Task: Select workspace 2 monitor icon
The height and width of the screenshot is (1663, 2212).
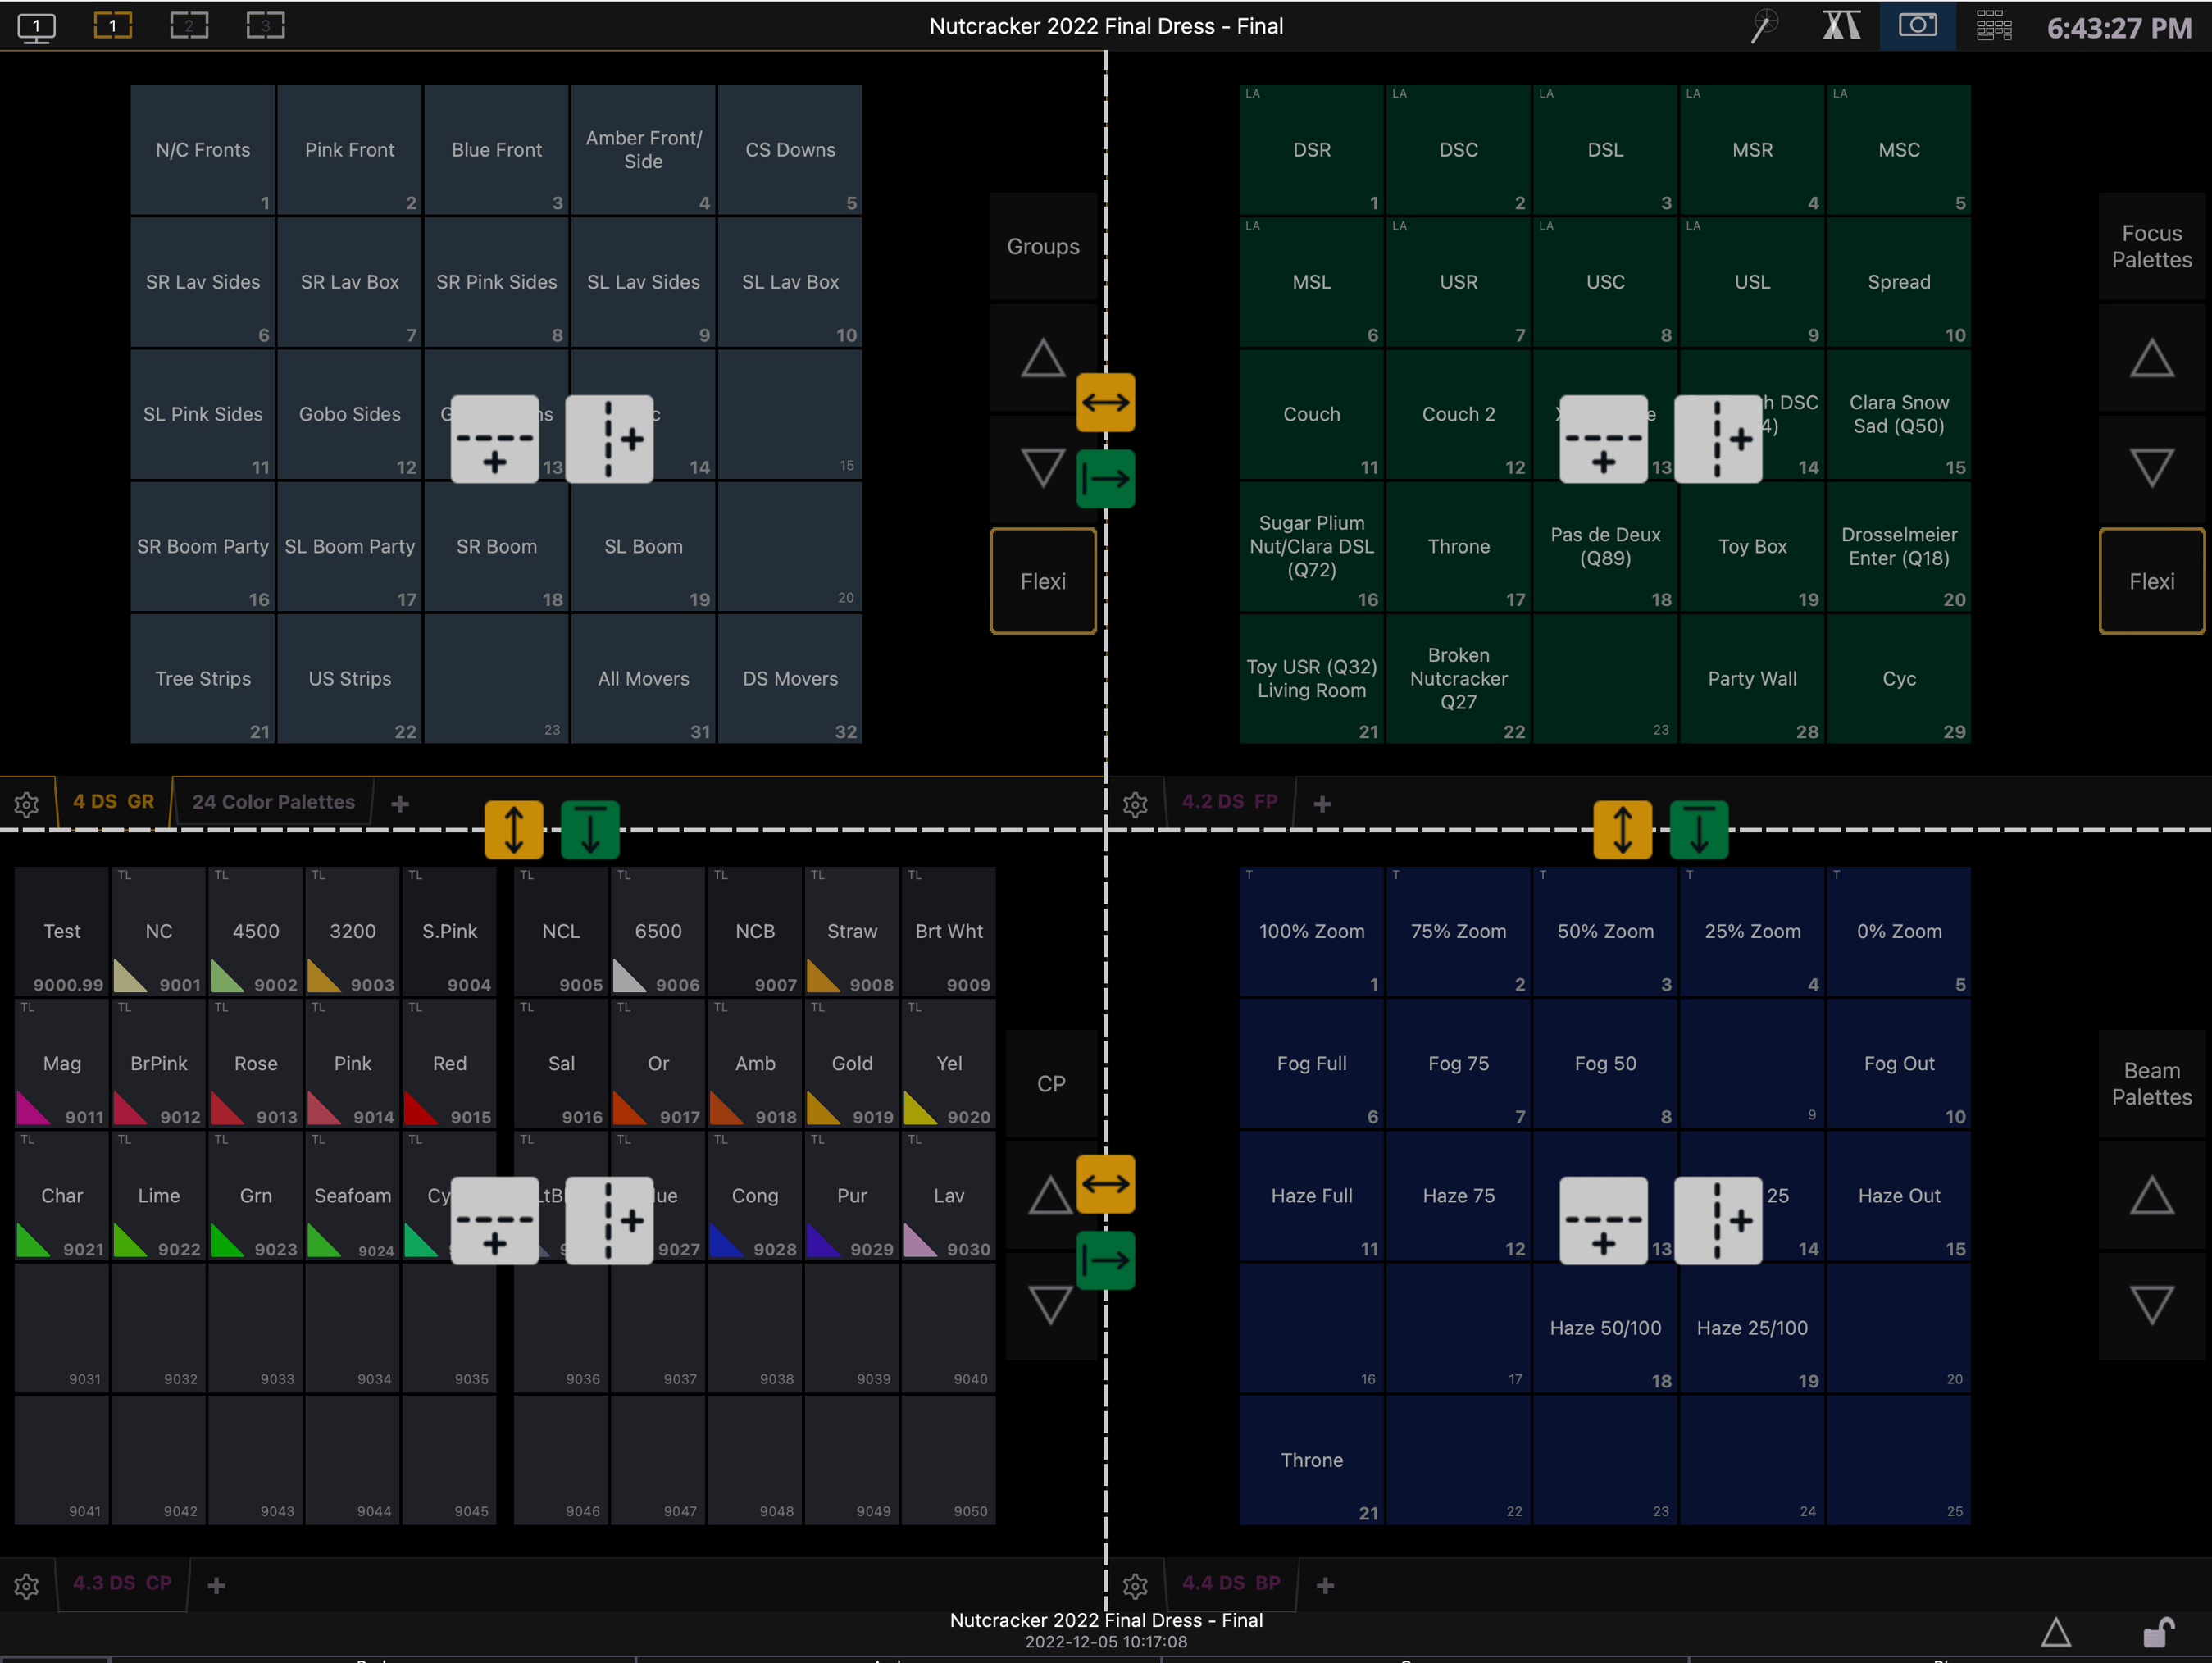Action: point(189,25)
